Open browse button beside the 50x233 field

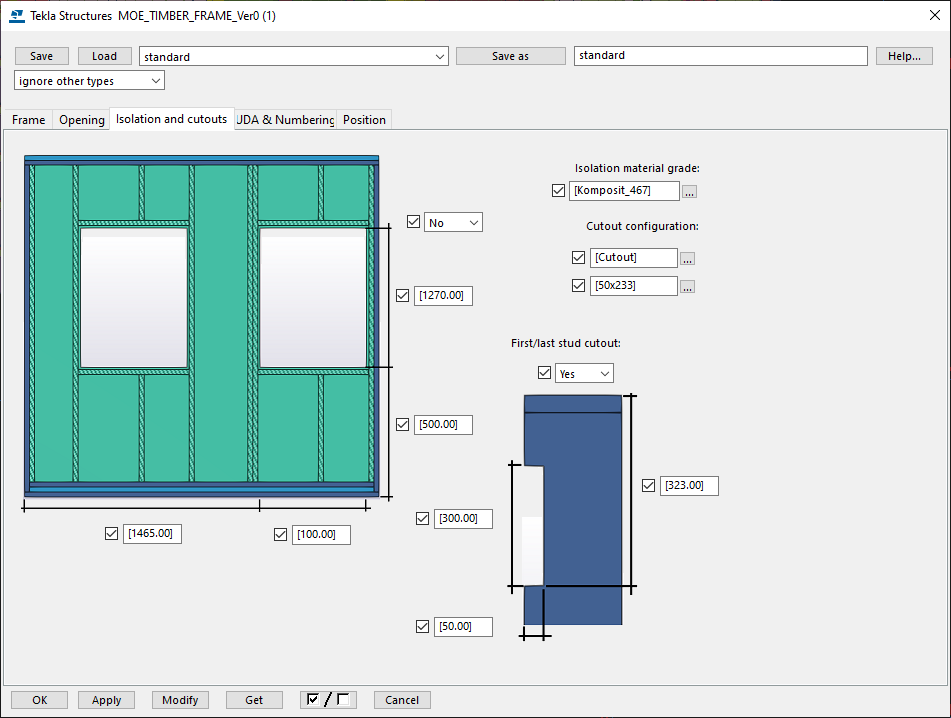(687, 287)
